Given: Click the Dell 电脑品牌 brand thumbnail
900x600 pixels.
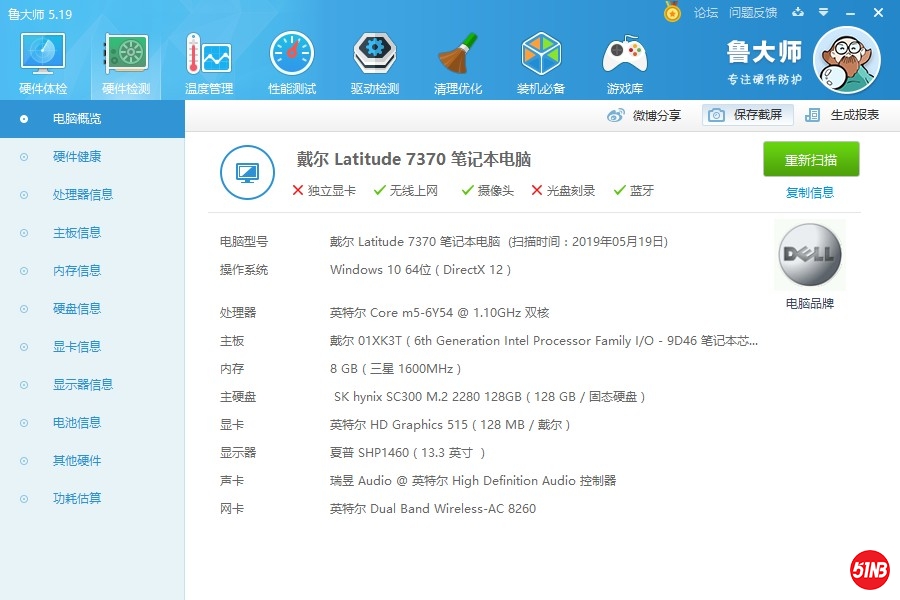Looking at the screenshot, I should [808, 254].
